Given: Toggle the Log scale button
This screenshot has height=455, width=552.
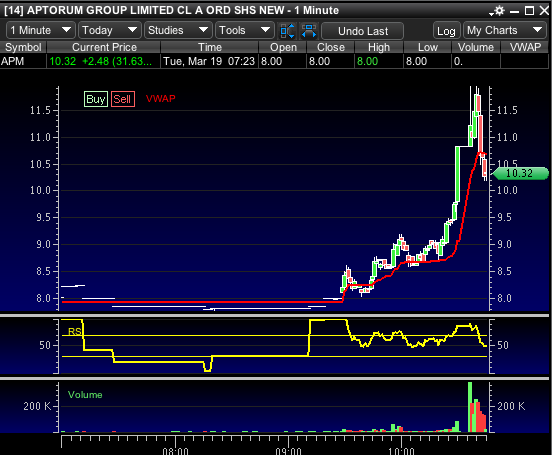Looking at the screenshot, I should [x=446, y=31].
